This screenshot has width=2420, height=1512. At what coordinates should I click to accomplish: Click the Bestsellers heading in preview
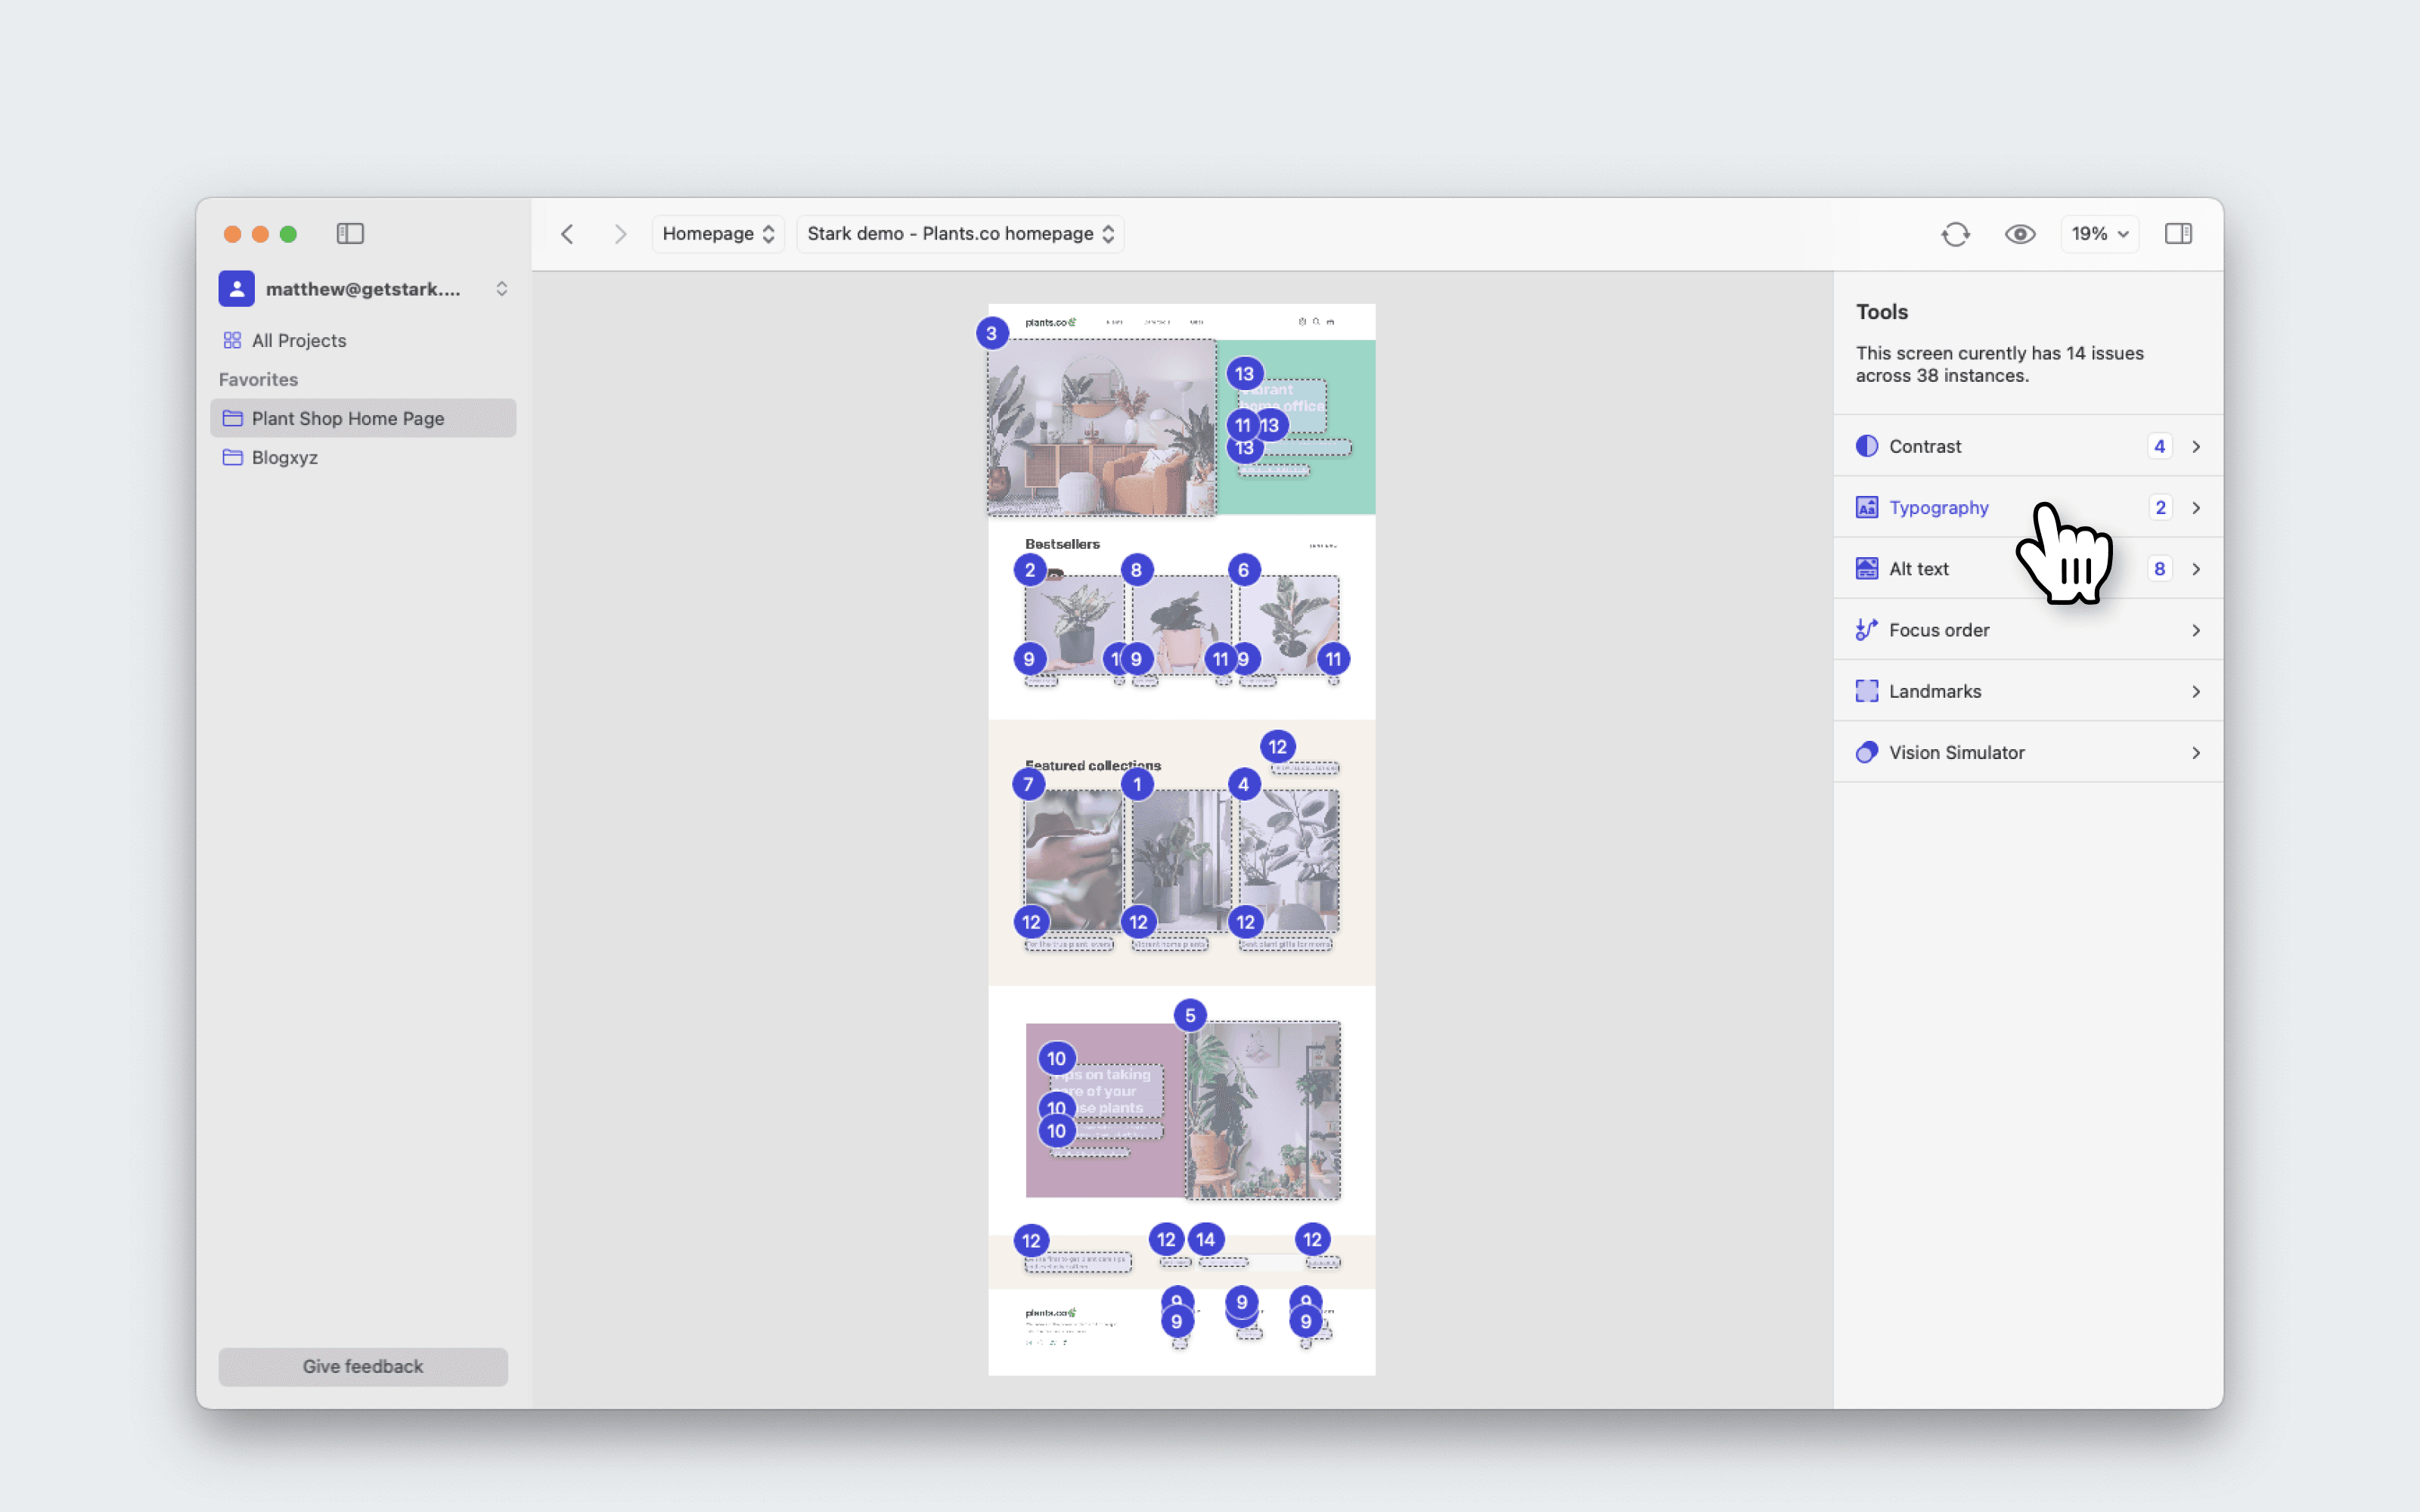pos(1062,544)
